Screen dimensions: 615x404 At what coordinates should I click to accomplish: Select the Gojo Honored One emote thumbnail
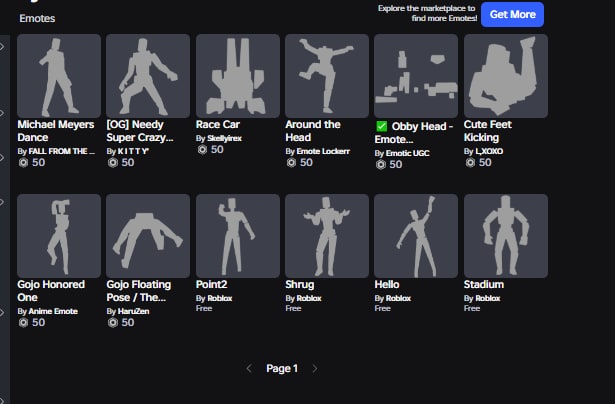[x=59, y=236]
